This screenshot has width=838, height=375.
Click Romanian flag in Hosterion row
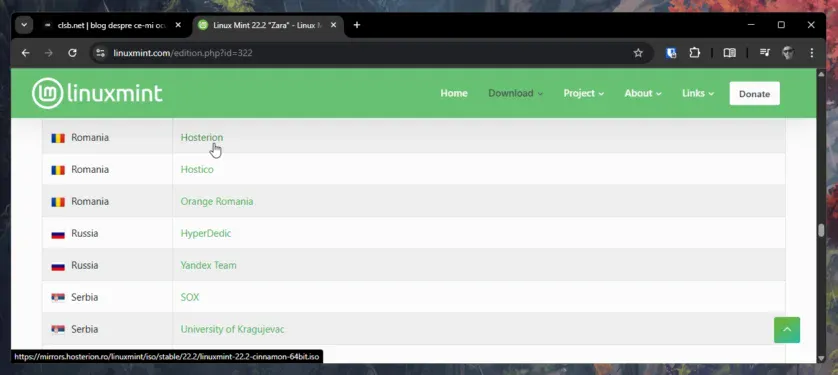pyautogui.click(x=58, y=138)
